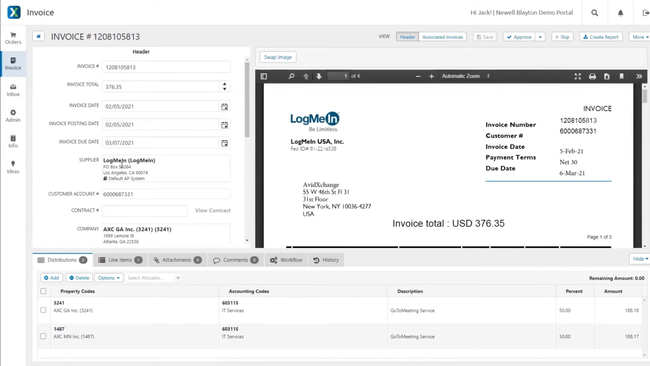The height and width of the screenshot is (366, 650).
Task: Open the Invoice Posting Date calendar picker
Action: [x=224, y=125]
